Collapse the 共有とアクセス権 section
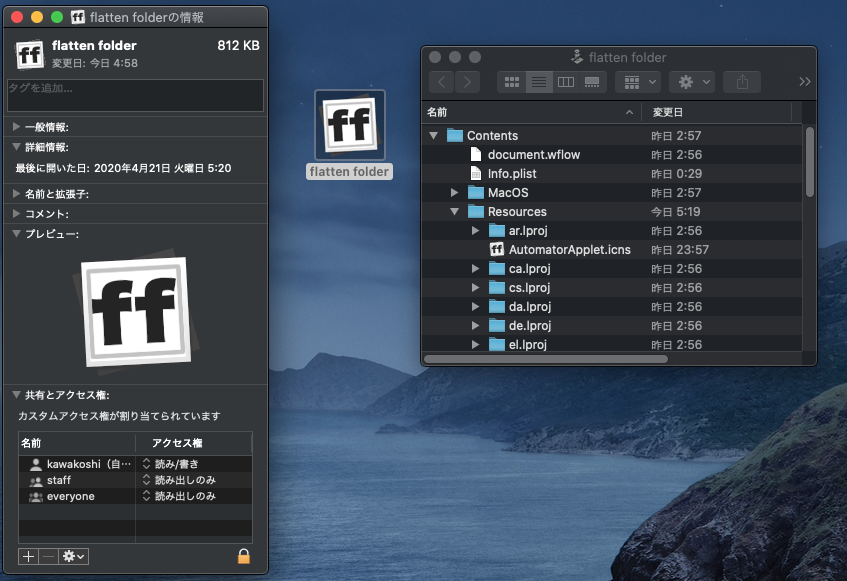Viewport: 847px width, 581px height. point(16,394)
